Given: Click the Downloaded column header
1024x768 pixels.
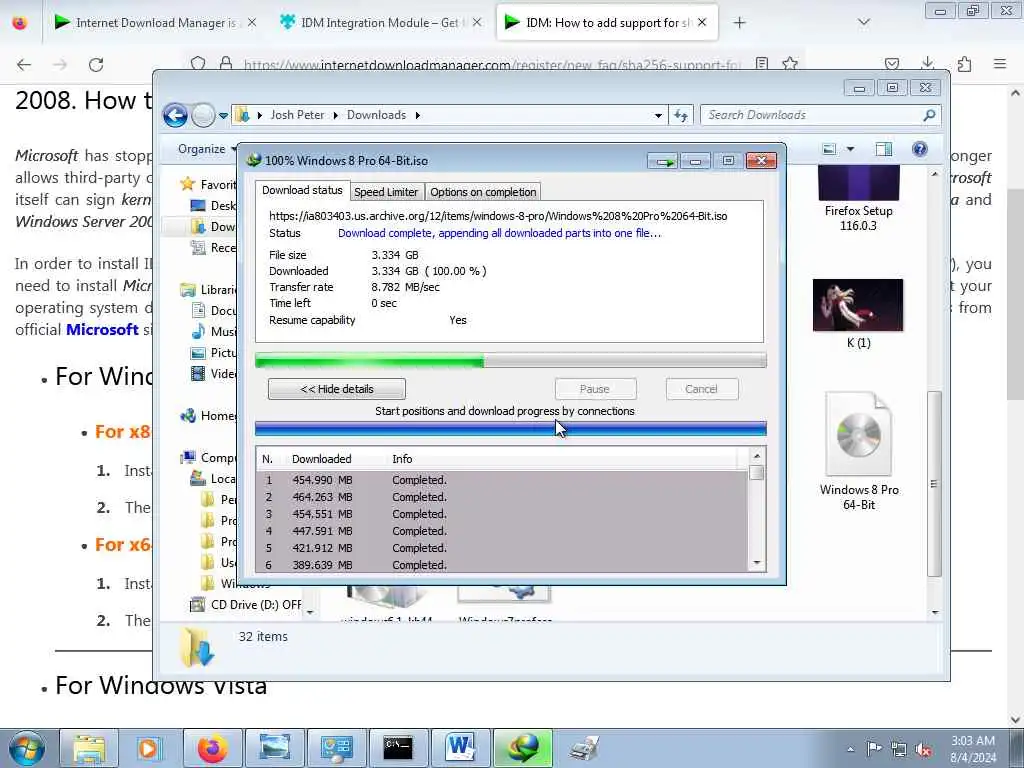Looking at the screenshot, I should [x=321, y=459].
